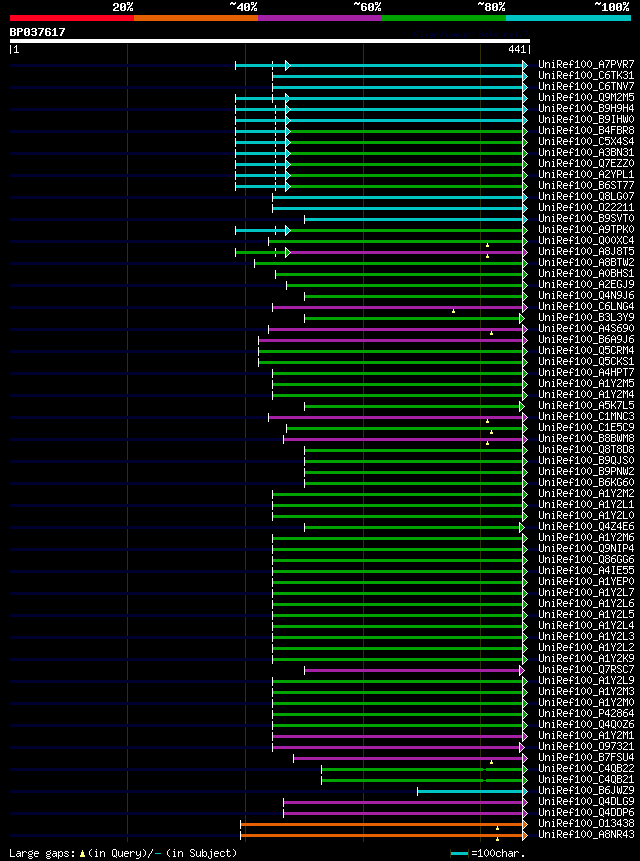Click the UniRef100_Q8T8D8 label
The image size is (640, 861).
(586, 449)
